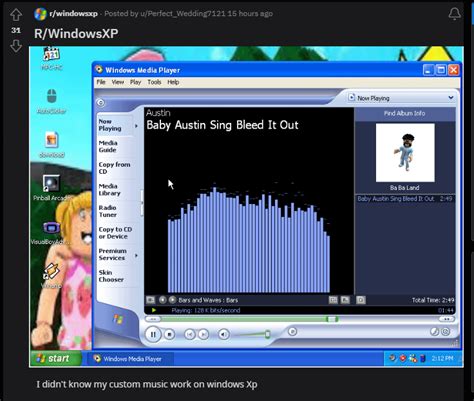Open the visualization selection menu icon

point(151,300)
